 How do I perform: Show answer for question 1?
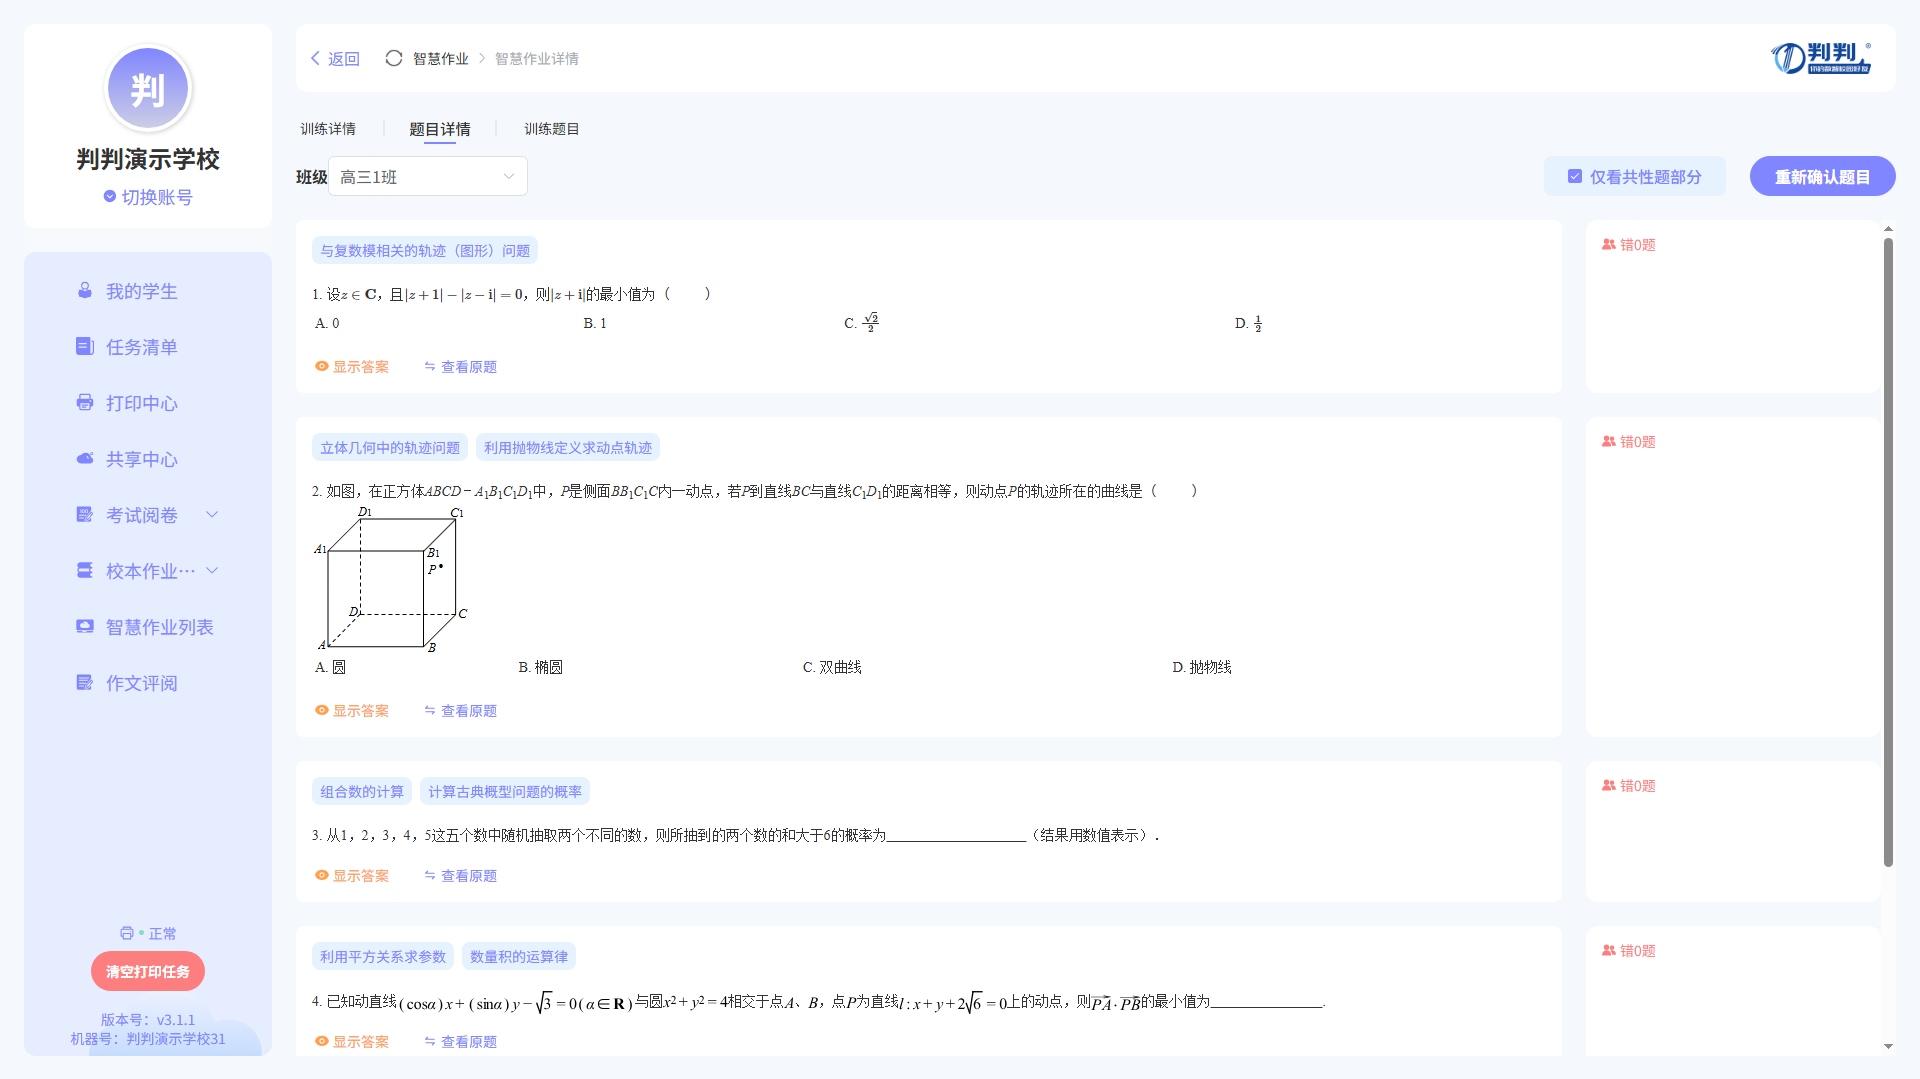tap(352, 367)
